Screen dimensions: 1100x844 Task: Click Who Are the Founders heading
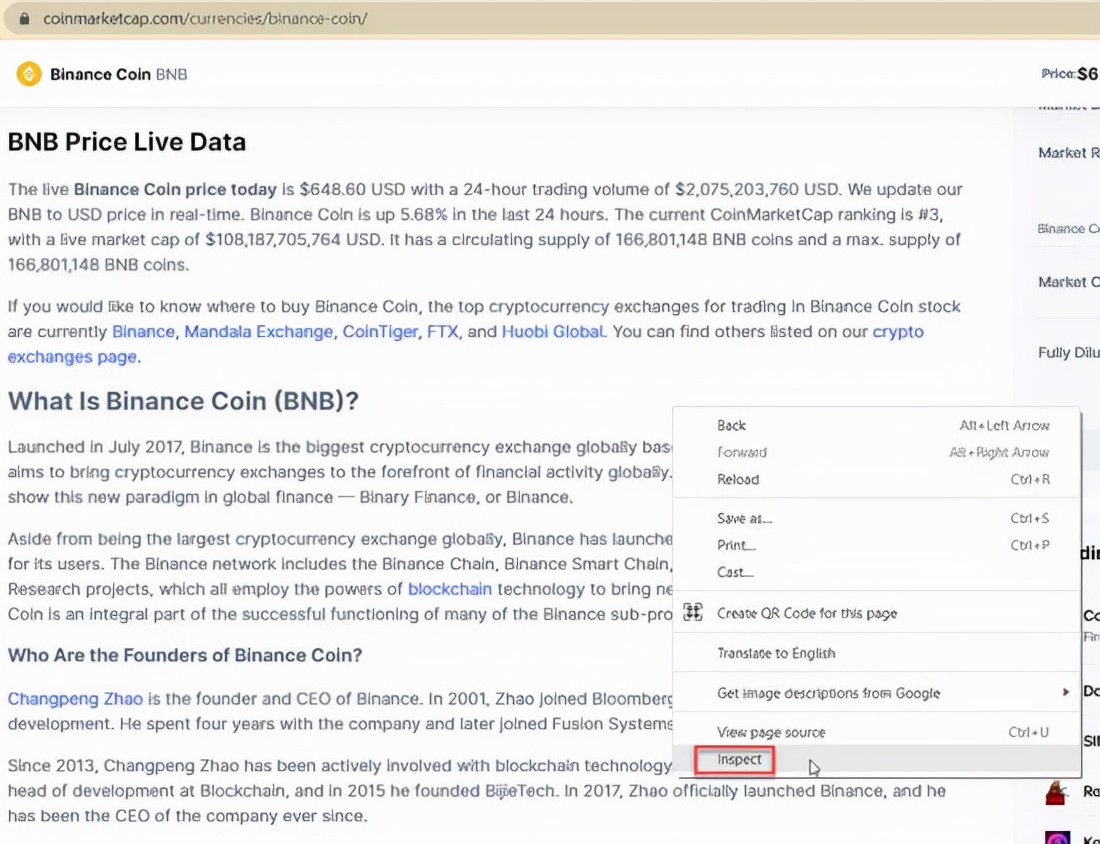tap(185, 655)
